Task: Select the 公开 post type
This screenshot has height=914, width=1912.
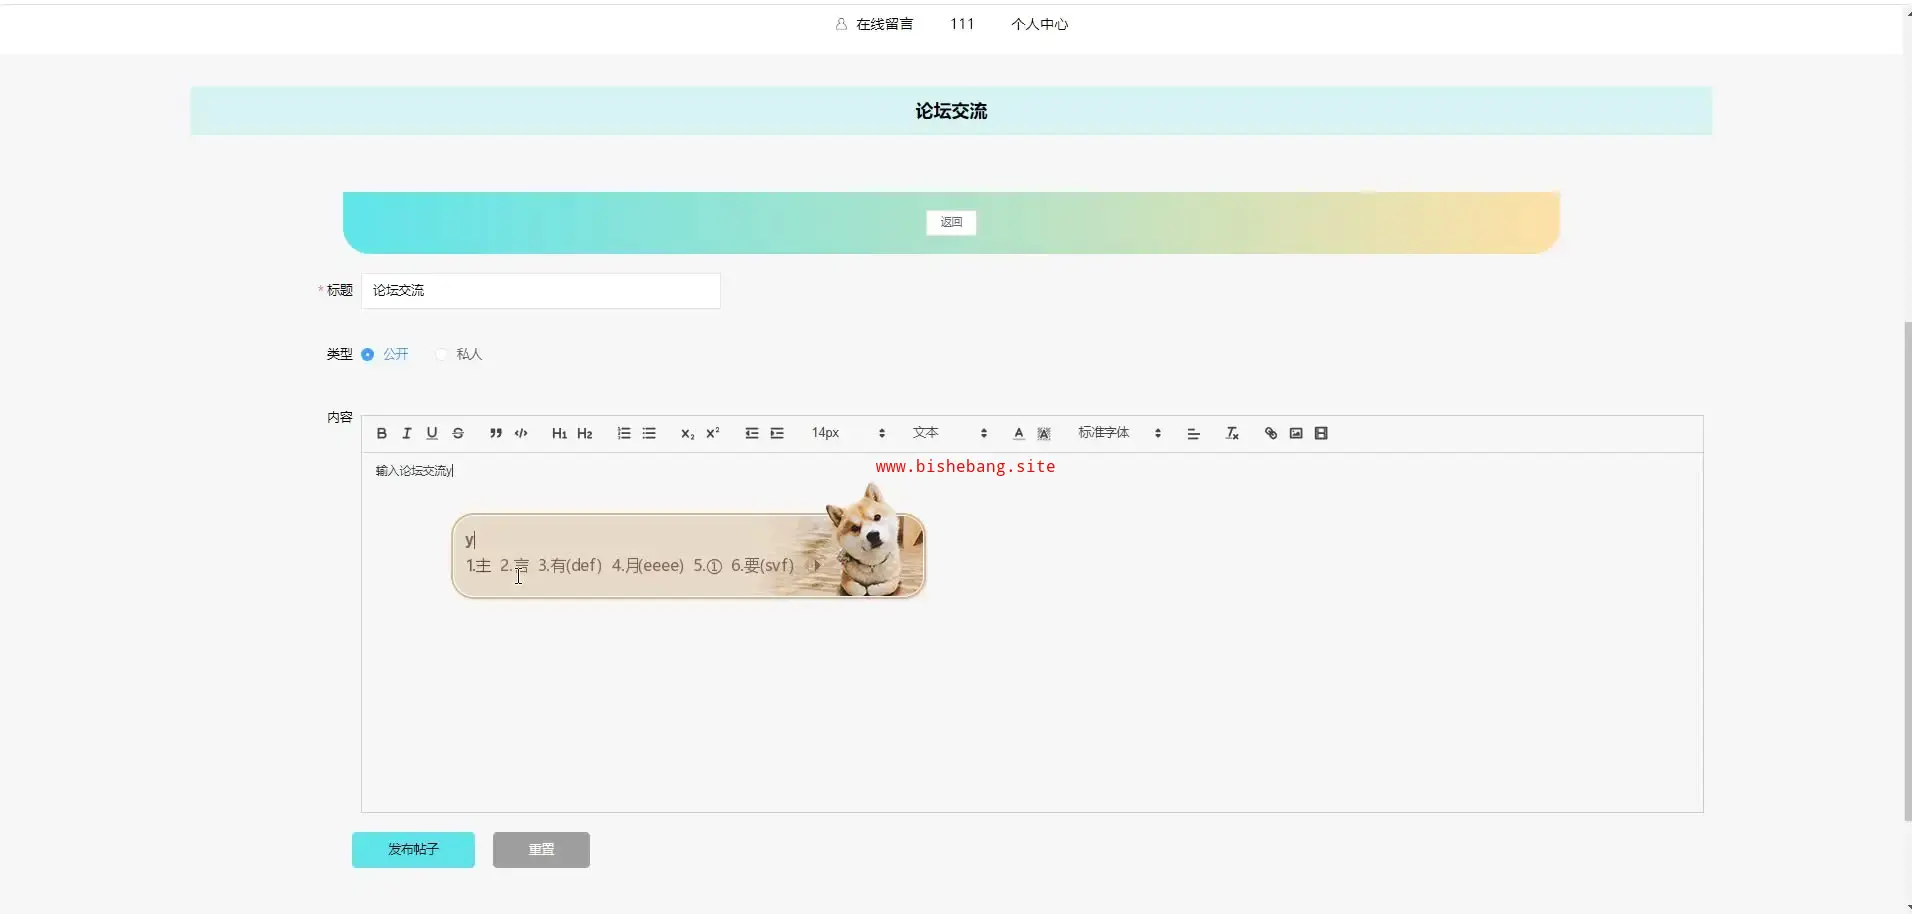Action: pyautogui.click(x=385, y=354)
